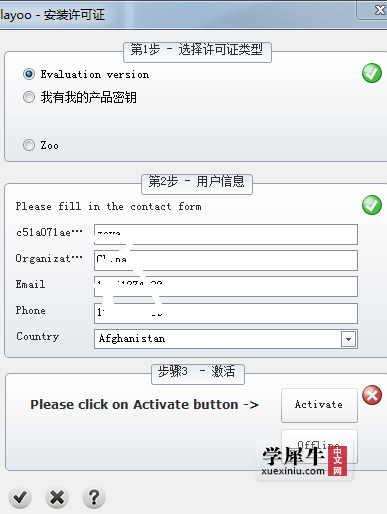
Task: Click the Offline button
Action: [319, 446]
